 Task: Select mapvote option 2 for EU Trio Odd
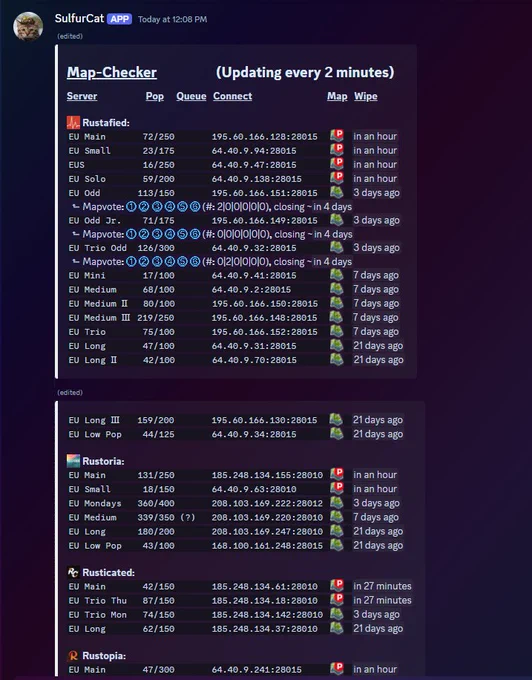point(144,262)
